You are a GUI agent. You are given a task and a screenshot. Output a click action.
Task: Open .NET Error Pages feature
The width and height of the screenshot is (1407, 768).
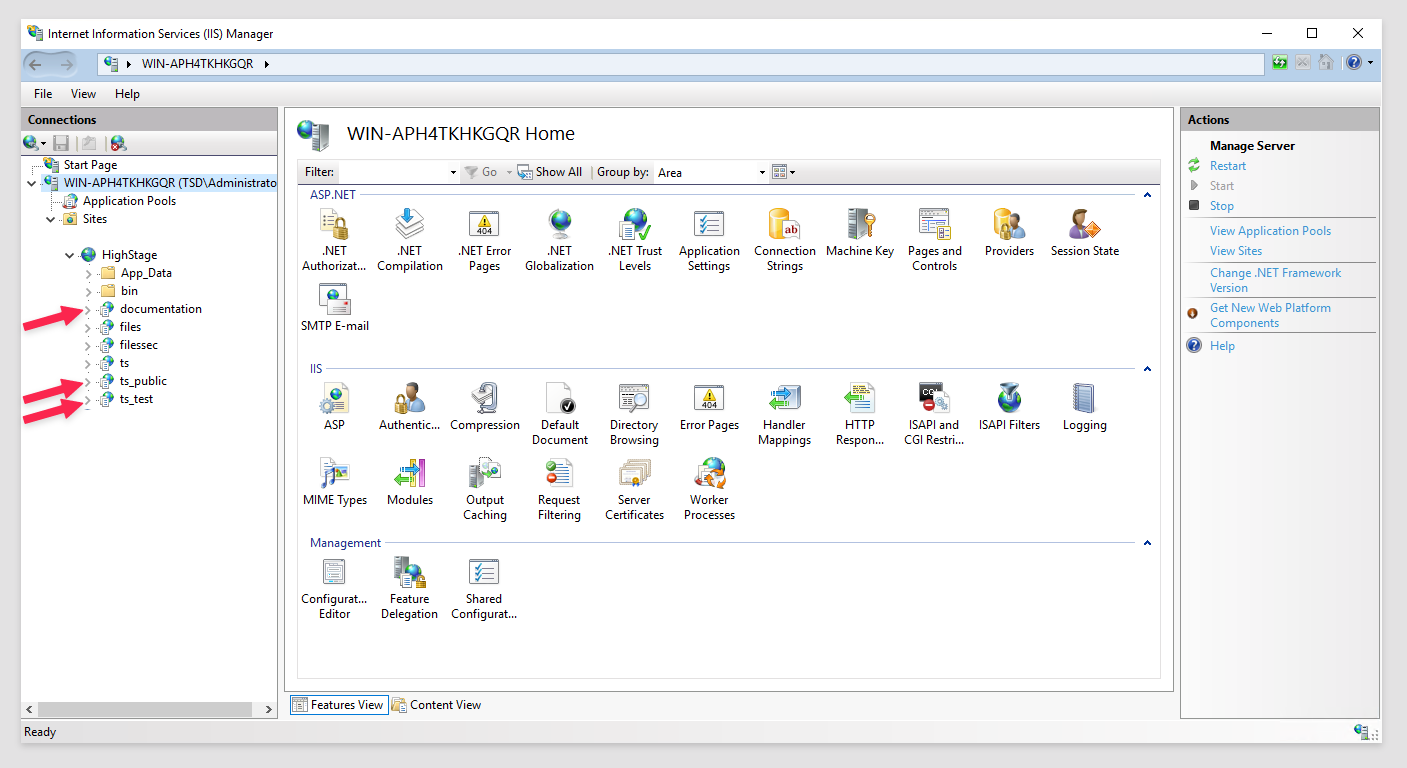[484, 240]
